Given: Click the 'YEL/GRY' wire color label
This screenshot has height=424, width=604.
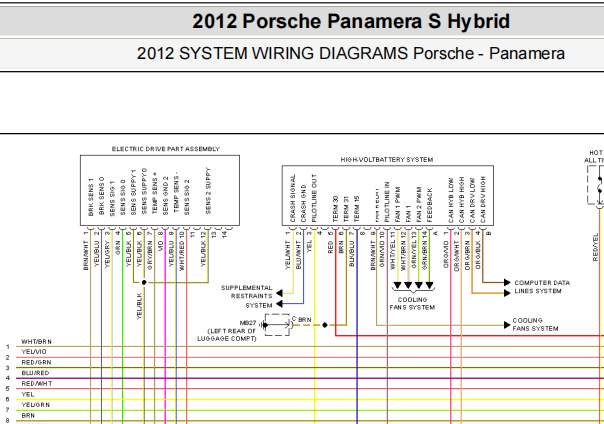Looking at the screenshot, I should click(x=107, y=254).
